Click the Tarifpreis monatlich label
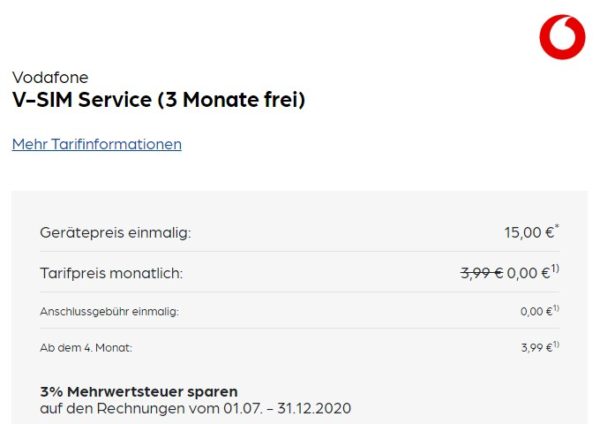 pyautogui.click(x=111, y=272)
